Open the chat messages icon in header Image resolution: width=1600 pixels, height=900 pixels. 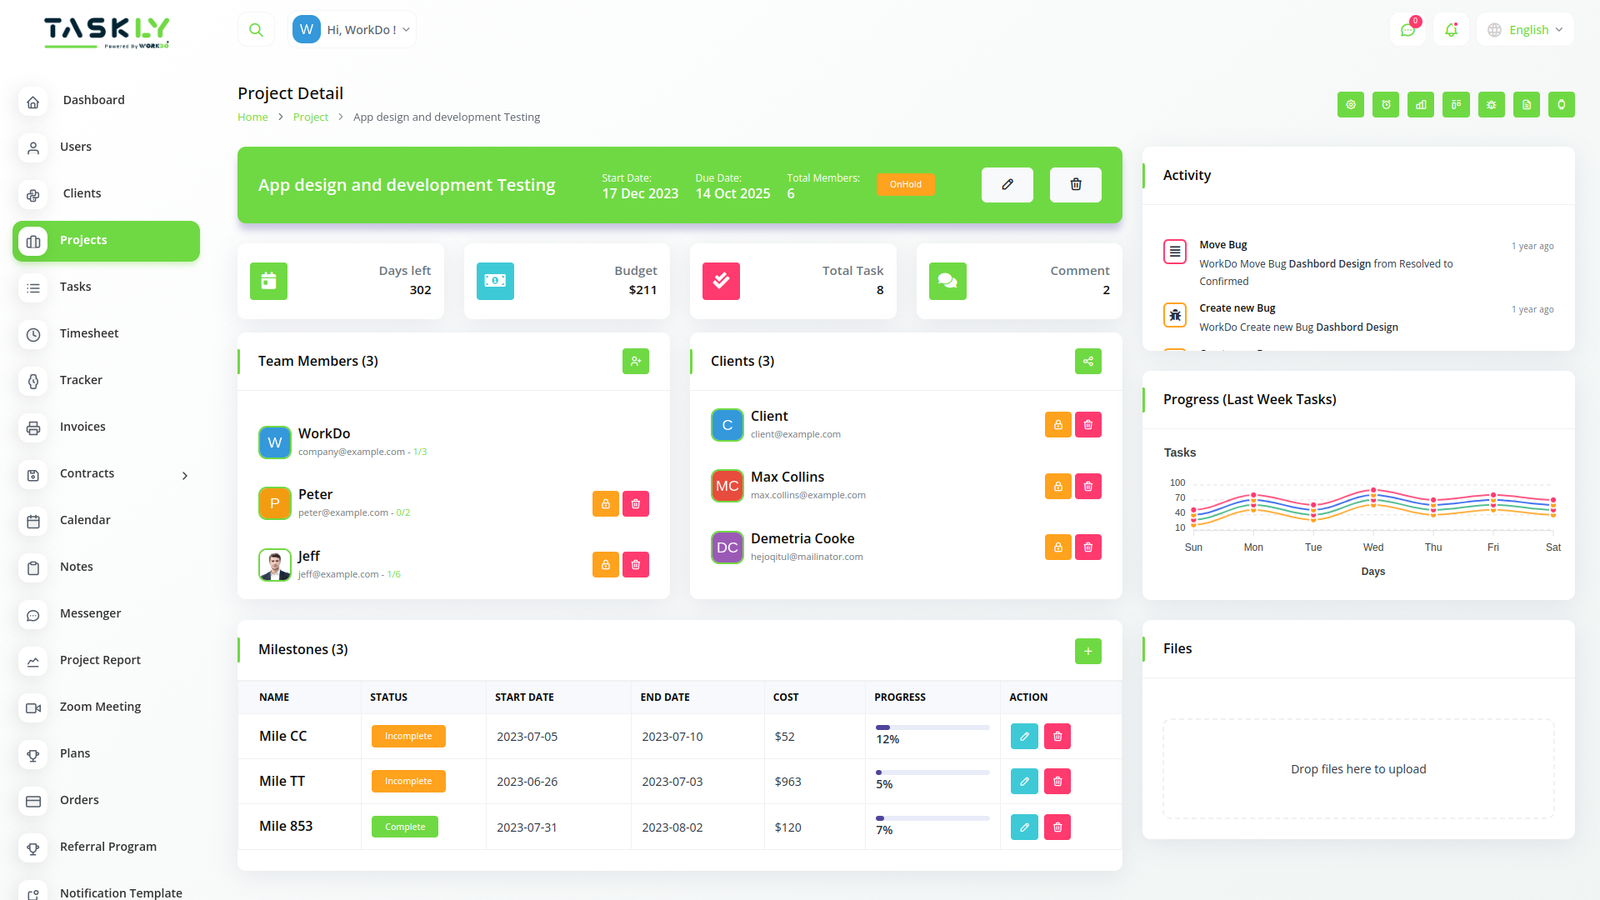pyautogui.click(x=1407, y=30)
